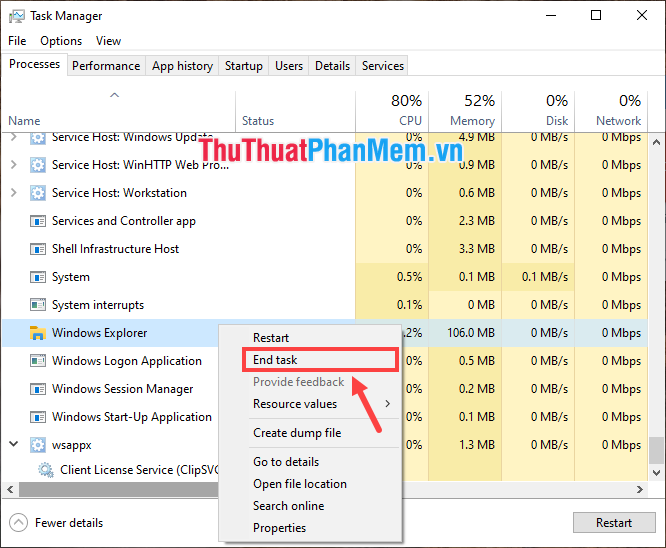The image size is (666, 548).
Task: Switch to the Performance tab
Action: tap(106, 66)
